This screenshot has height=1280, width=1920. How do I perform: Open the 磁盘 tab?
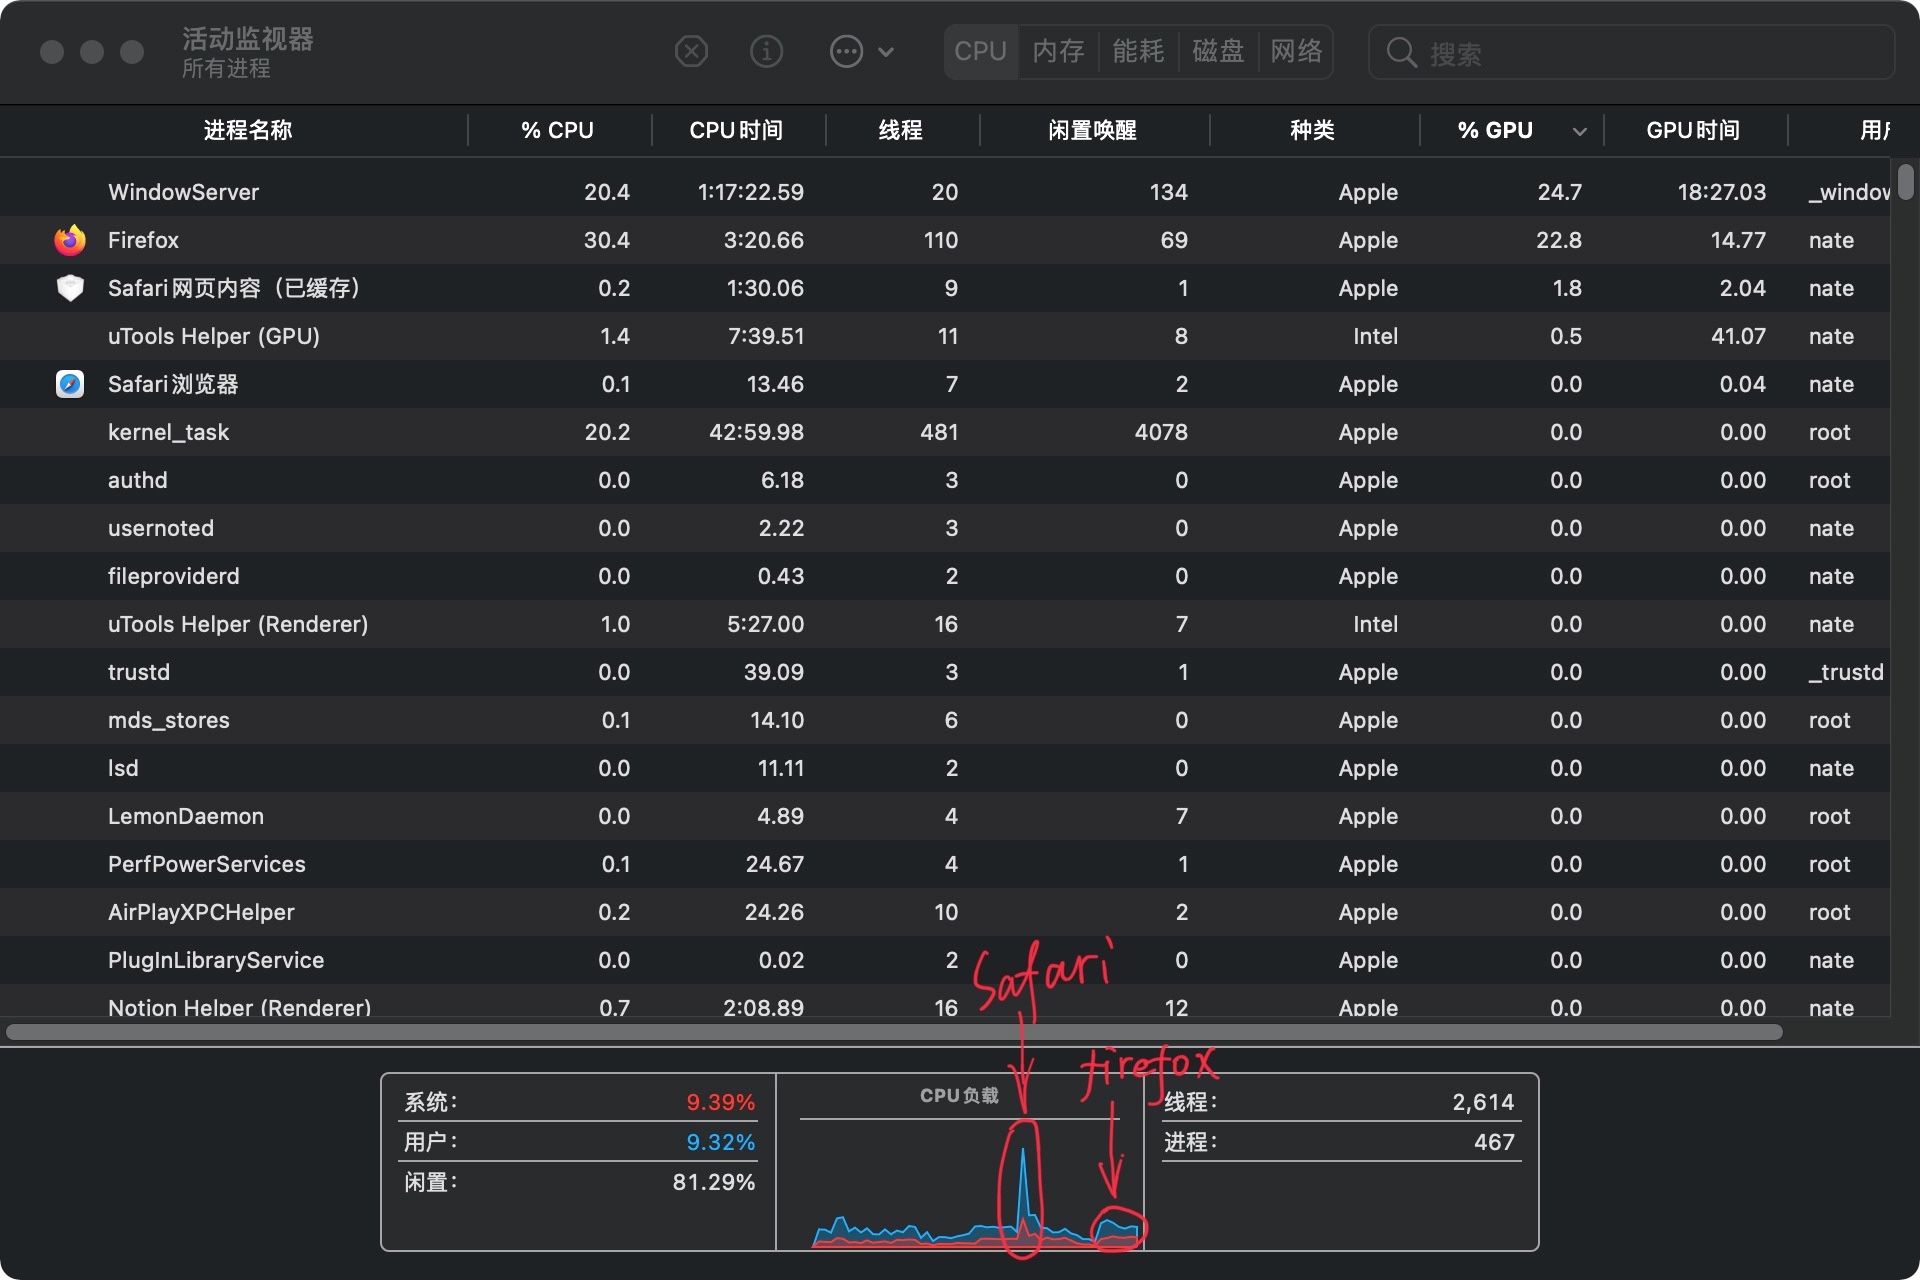[x=1217, y=51]
